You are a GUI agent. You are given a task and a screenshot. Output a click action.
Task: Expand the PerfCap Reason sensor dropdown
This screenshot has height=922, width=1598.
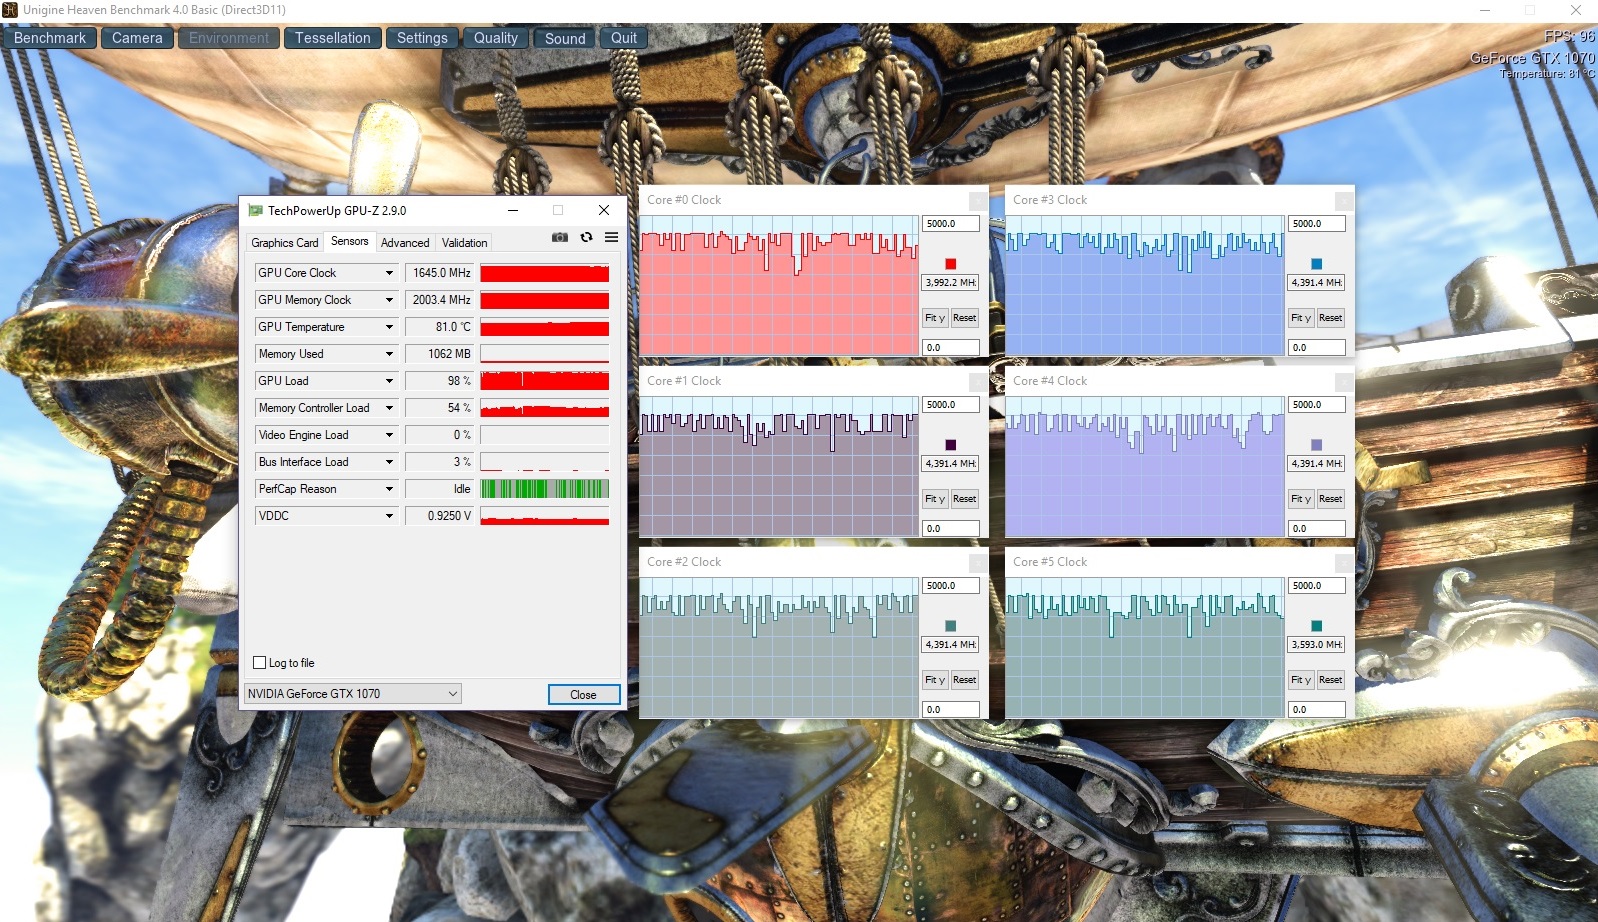coord(389,489)
